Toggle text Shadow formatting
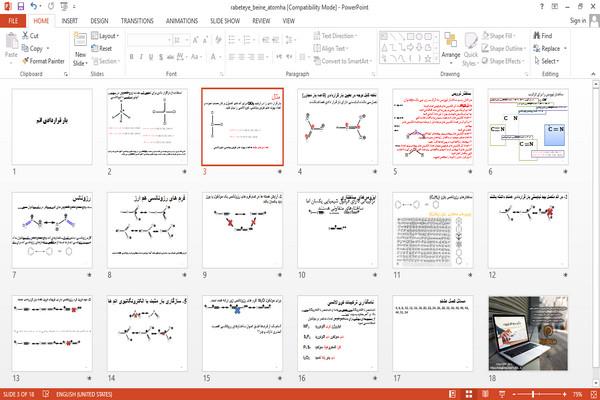600x400 pixels. point(161,57)
